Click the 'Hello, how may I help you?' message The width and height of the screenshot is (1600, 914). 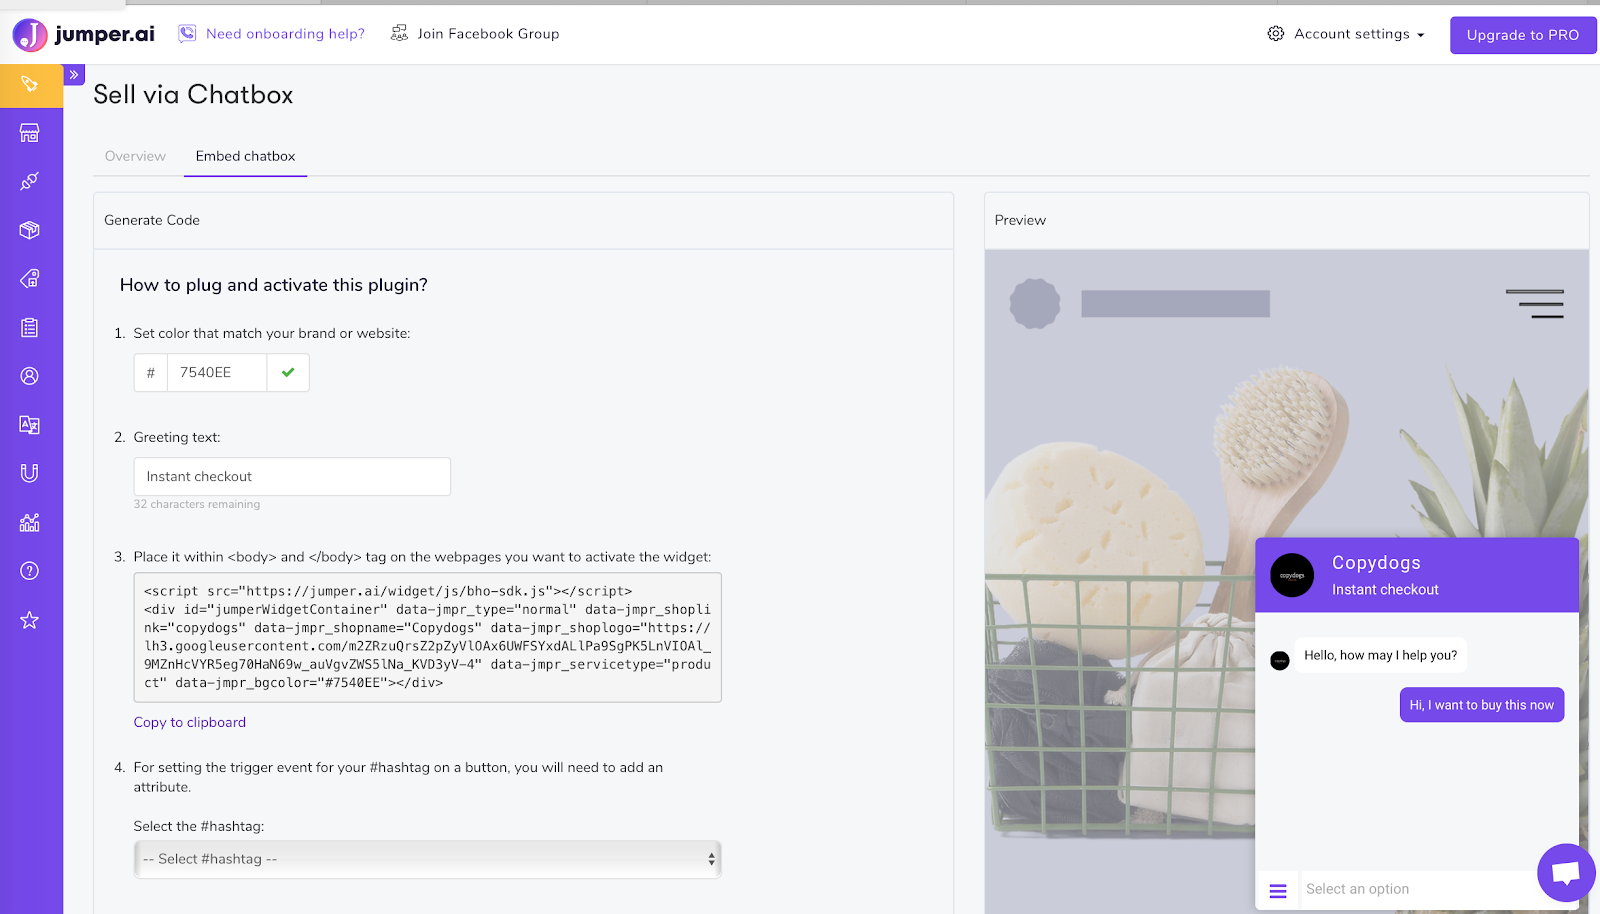(1381, 655)
